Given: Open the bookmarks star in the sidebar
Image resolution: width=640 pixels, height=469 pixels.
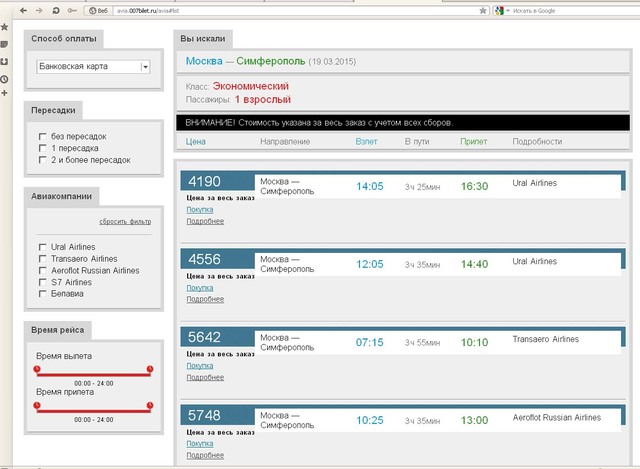Looking at the screenshot, I should (x=4, y=27).
